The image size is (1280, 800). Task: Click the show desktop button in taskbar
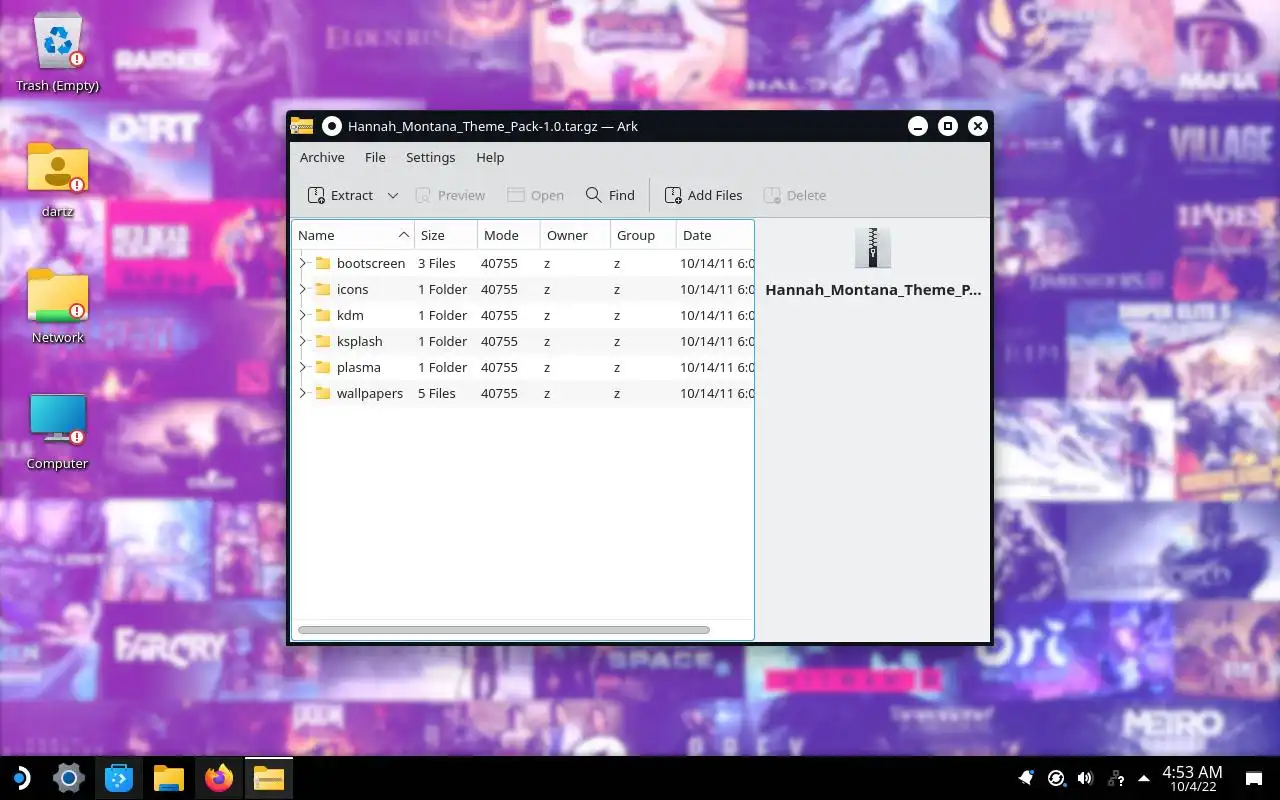1254,778
